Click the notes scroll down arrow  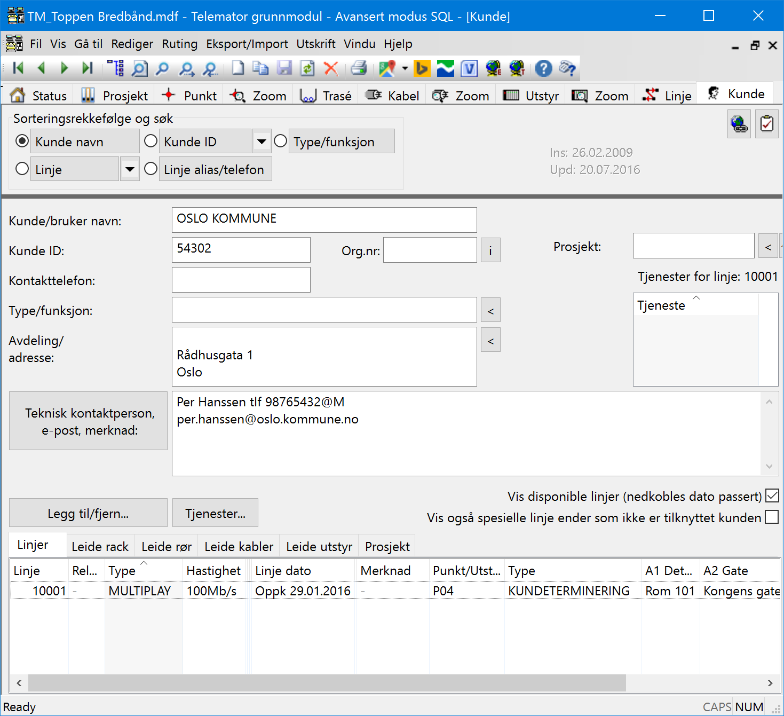tap(769, 466)
